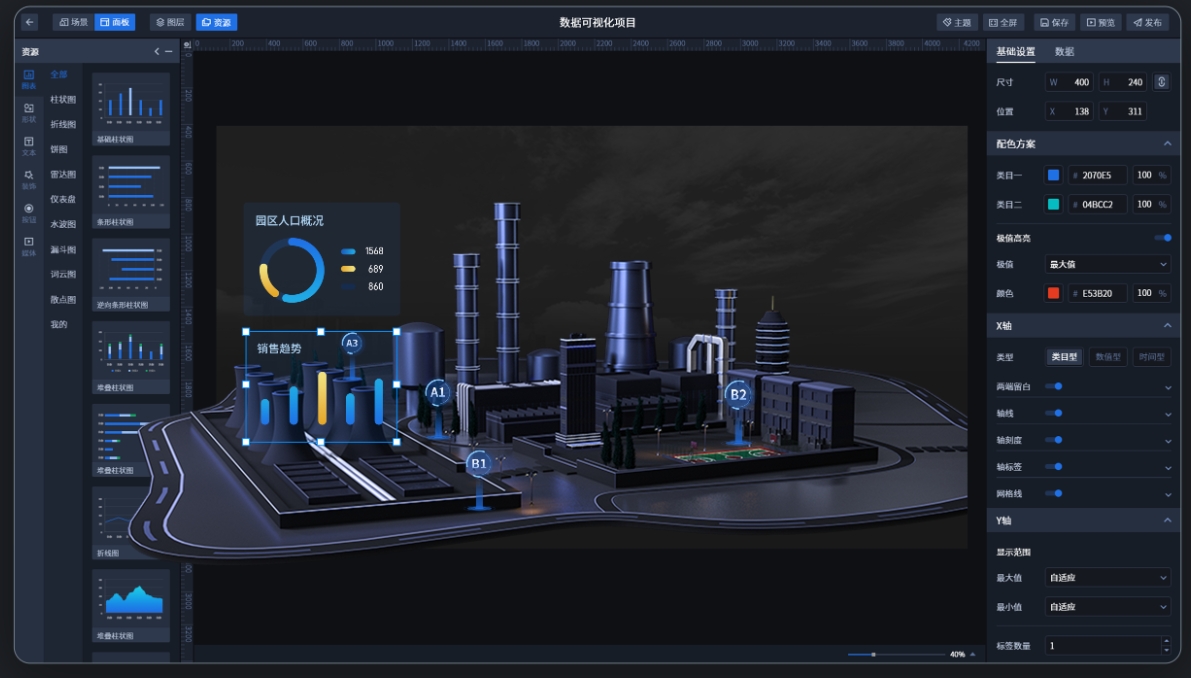Open the 媒体 (Media) sidebar category
The width and height of the screenshot is (1191, 678).
pos(29,246)
